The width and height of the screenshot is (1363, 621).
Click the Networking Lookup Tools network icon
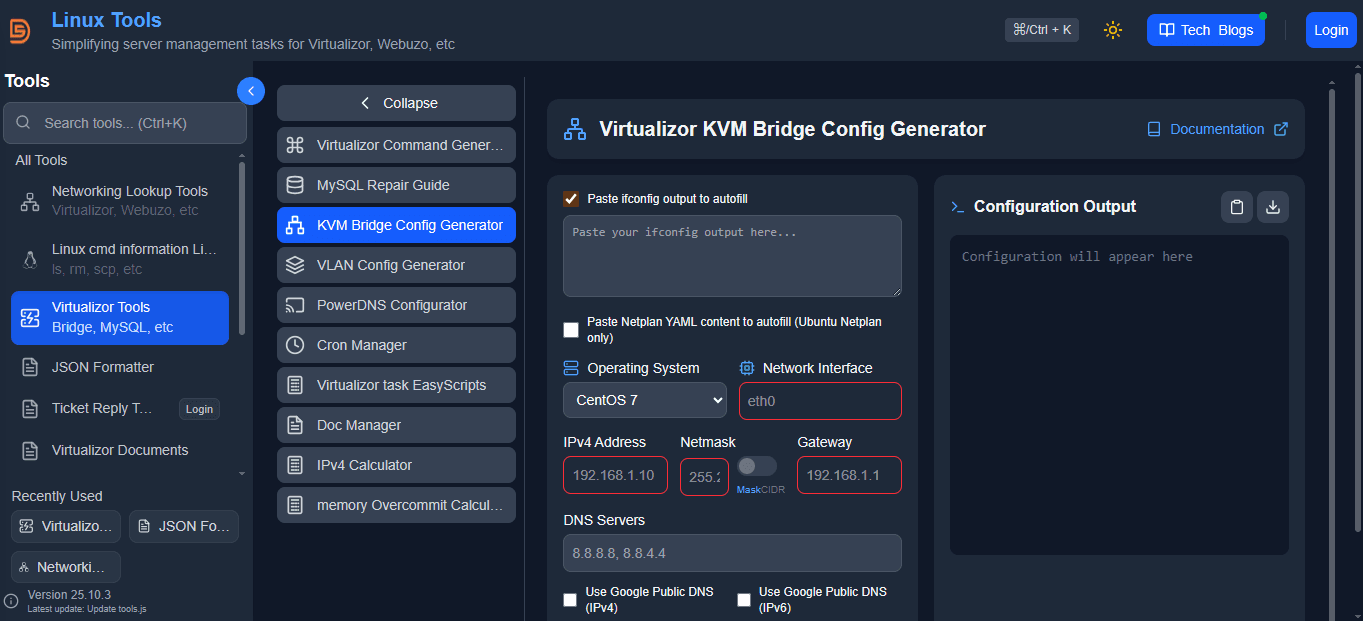30,201
